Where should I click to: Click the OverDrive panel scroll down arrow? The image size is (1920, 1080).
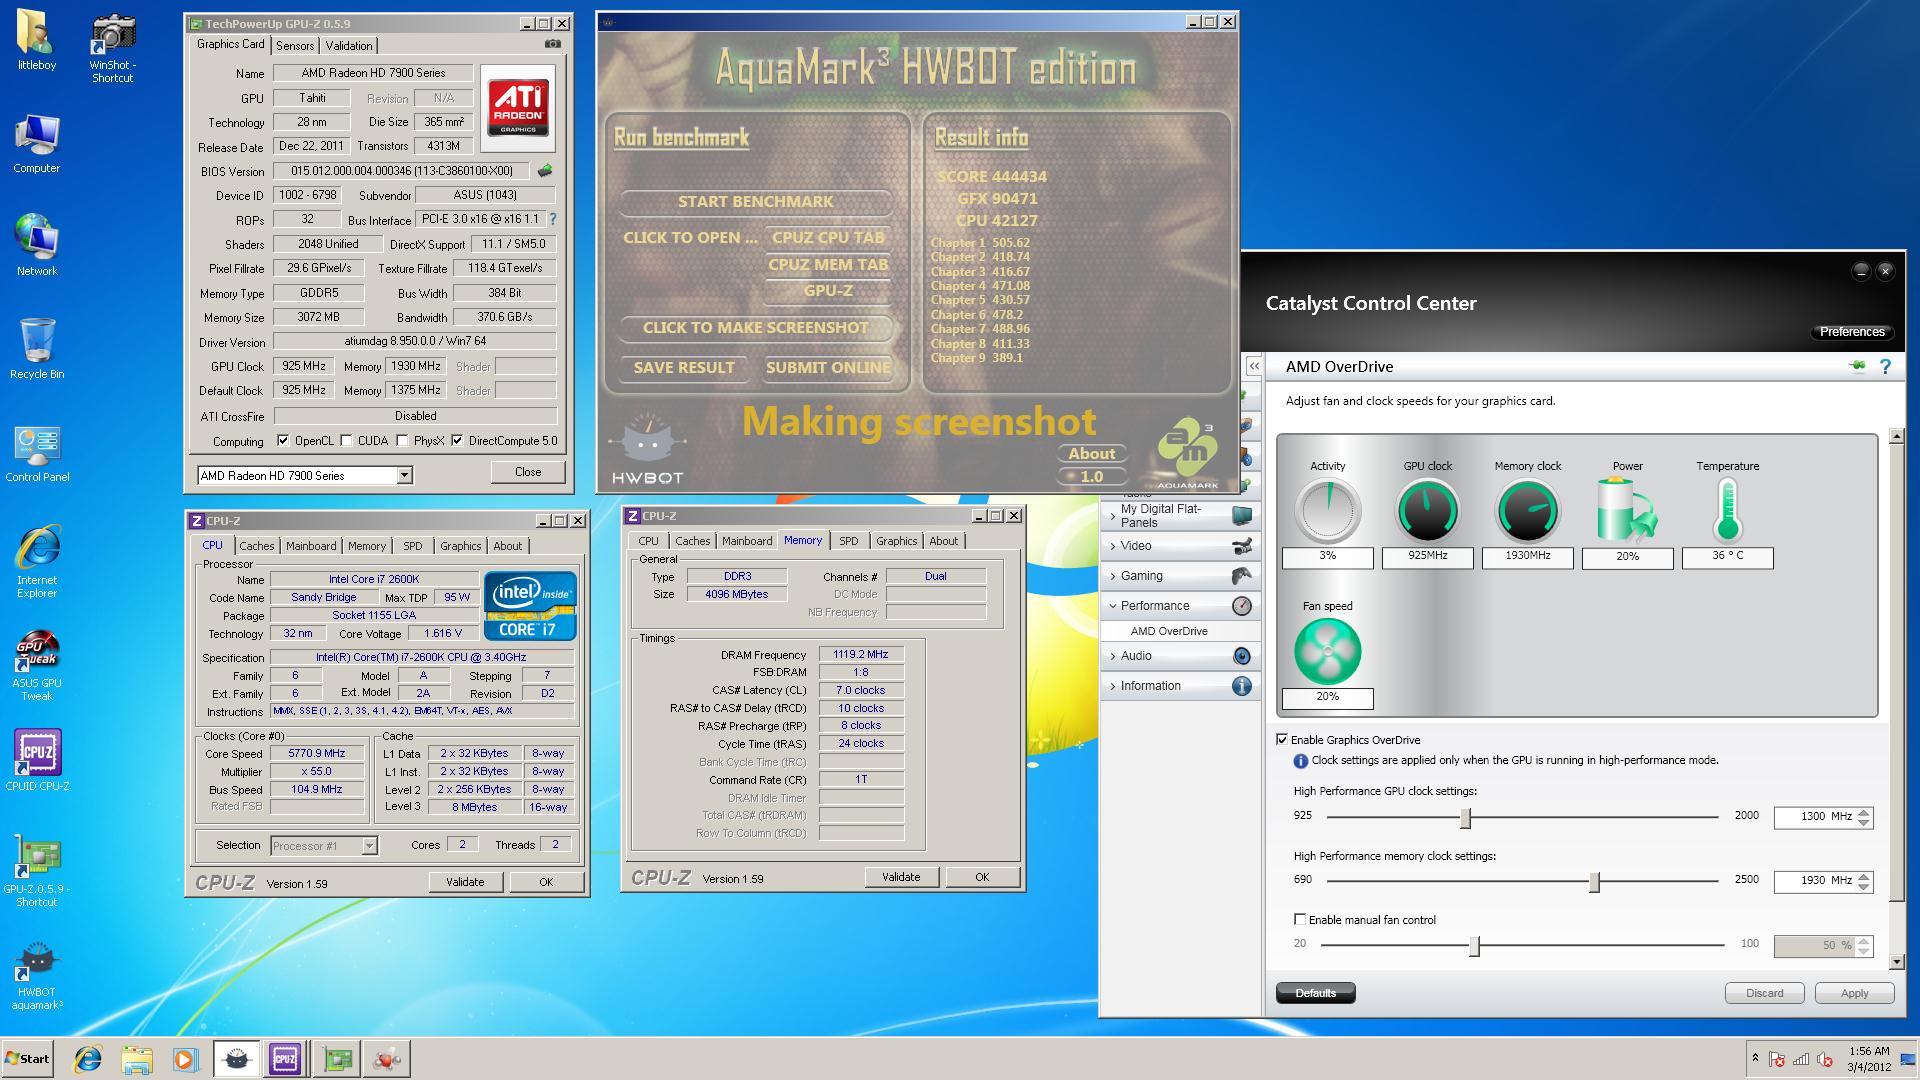click(1897, 962)
